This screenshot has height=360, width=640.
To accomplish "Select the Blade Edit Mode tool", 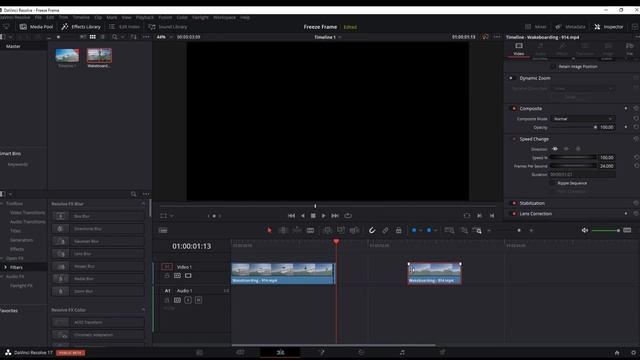I will click(310, 230).
